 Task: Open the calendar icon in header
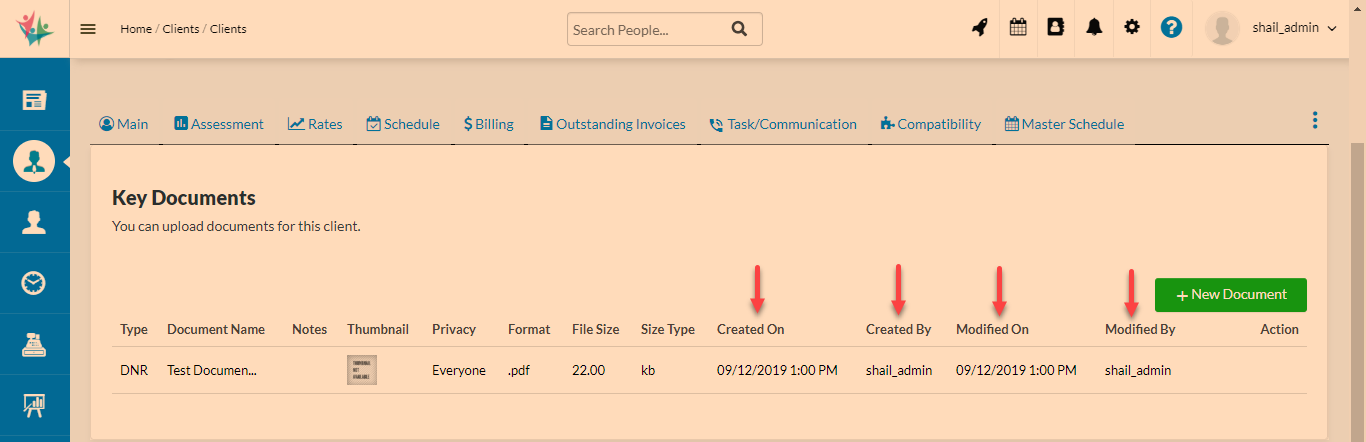click(x=1018, y=28)
